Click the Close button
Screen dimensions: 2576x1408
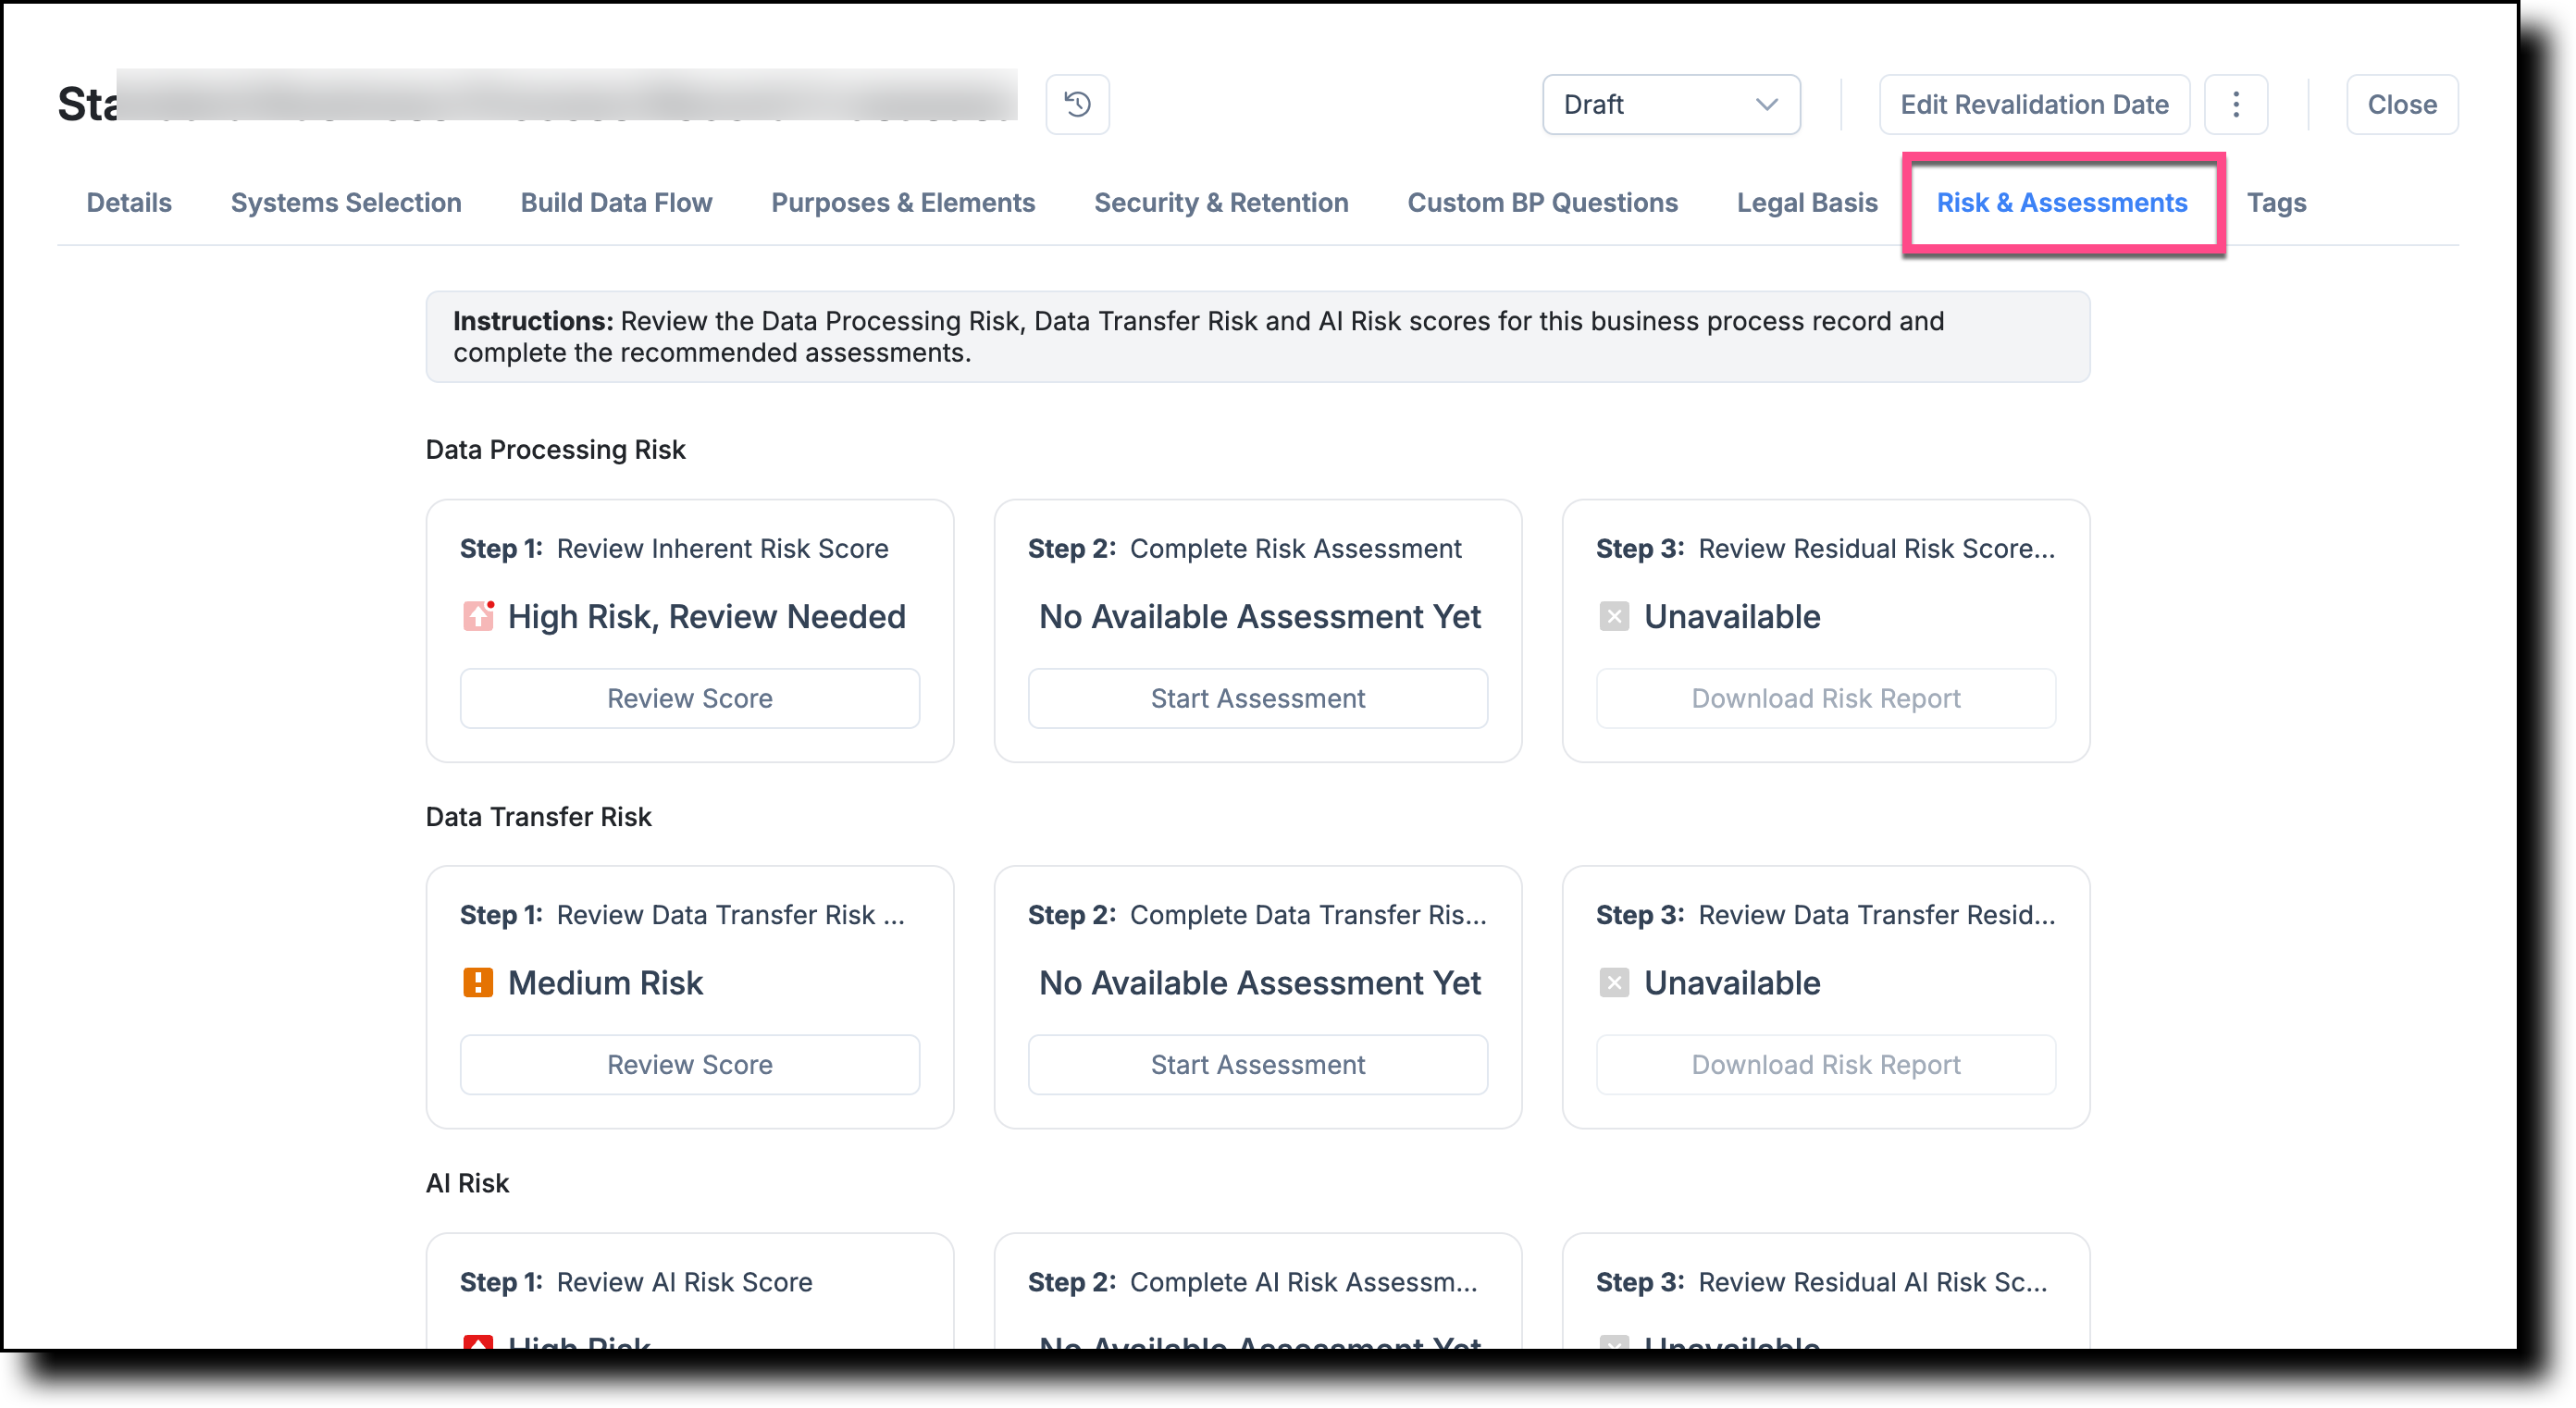click(2402, 104)
